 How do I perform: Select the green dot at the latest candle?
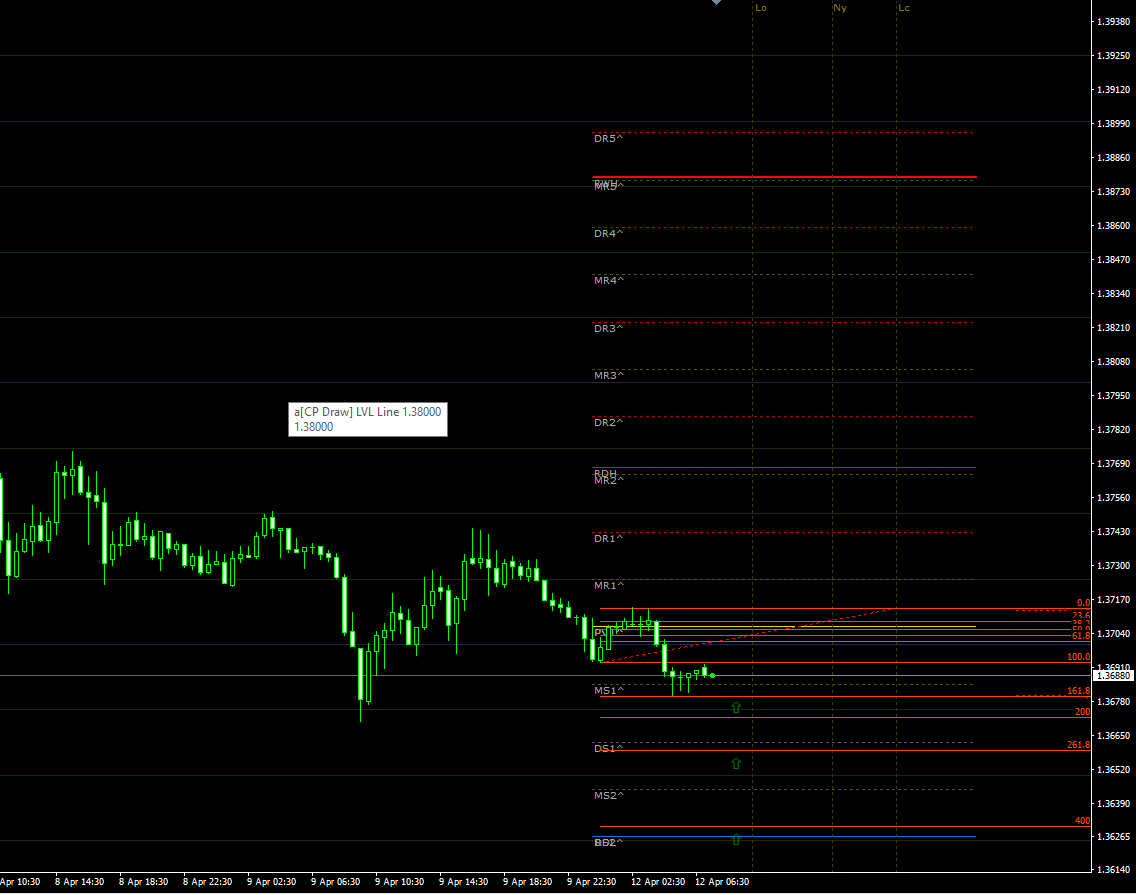coord(712,676)
